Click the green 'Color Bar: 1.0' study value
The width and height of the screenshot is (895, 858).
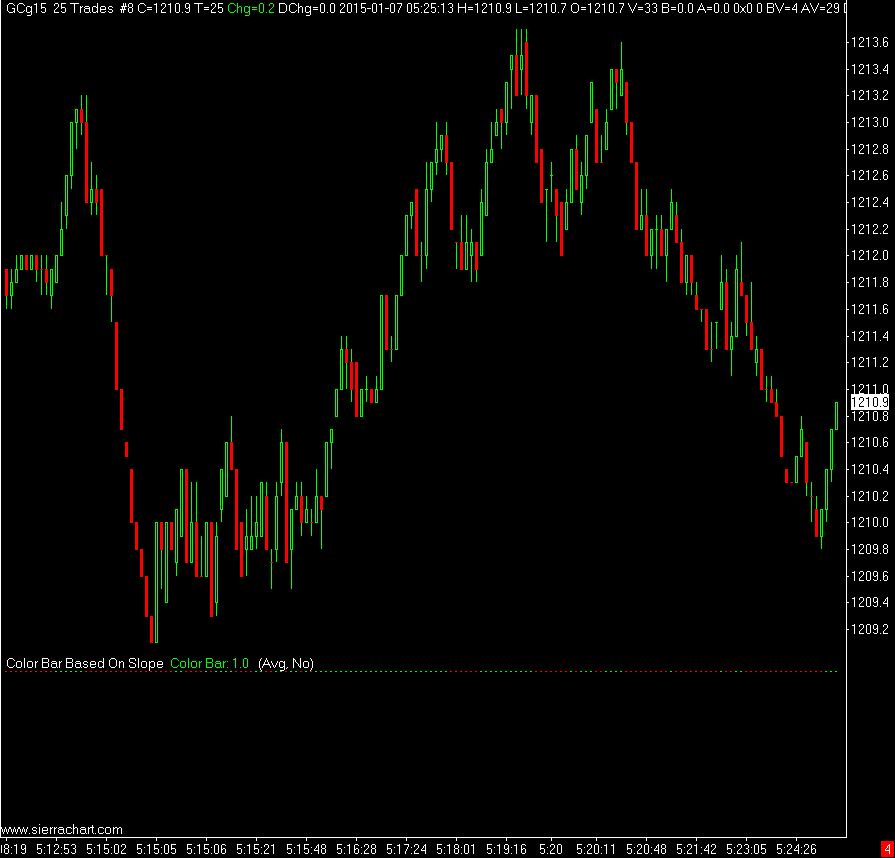[209, 663]
